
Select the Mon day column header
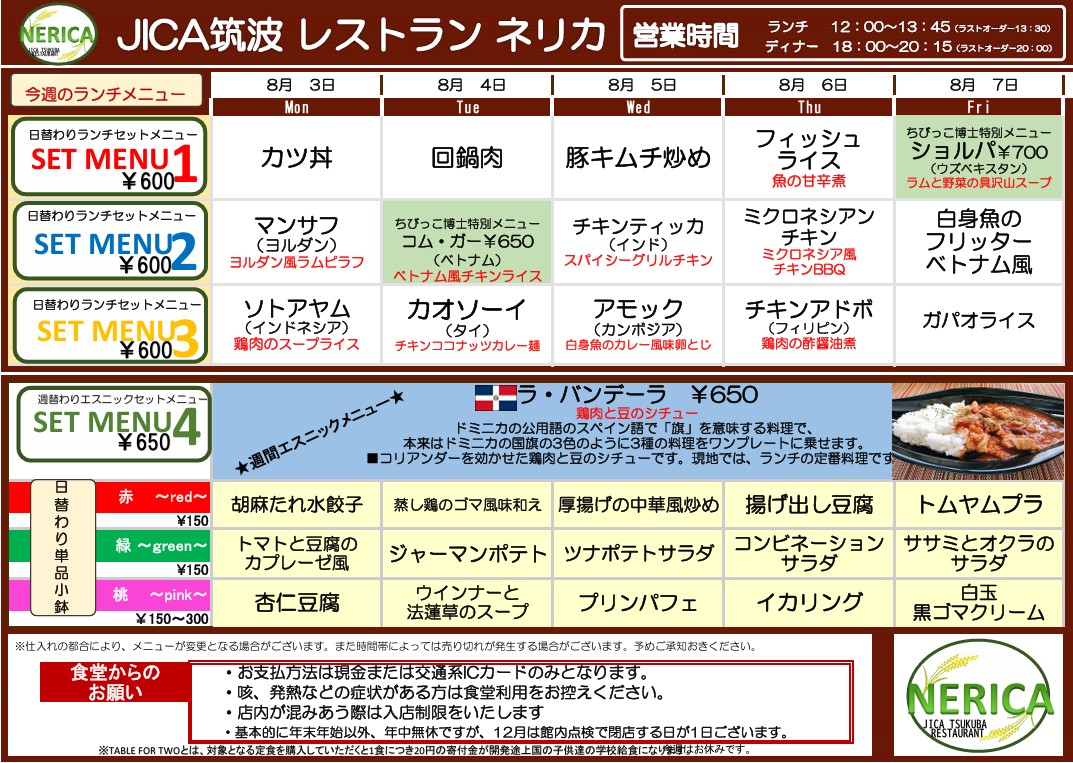[296, 107]
